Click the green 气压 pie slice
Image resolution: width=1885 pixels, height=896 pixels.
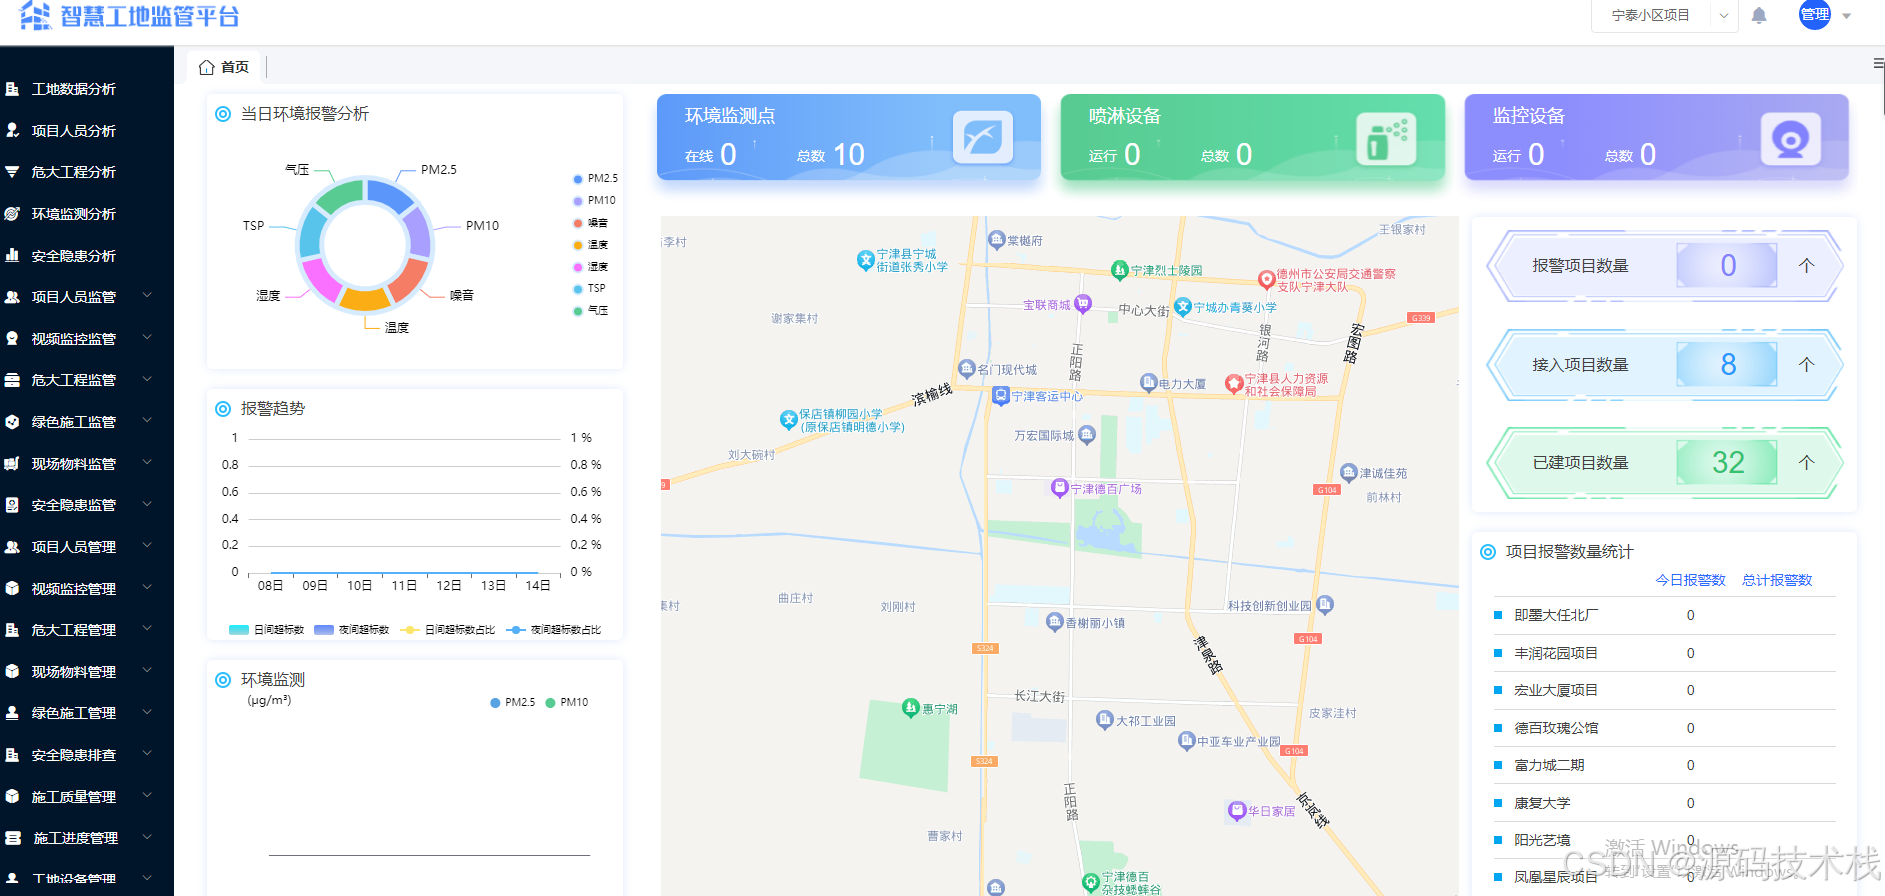(x=340, y=194)
